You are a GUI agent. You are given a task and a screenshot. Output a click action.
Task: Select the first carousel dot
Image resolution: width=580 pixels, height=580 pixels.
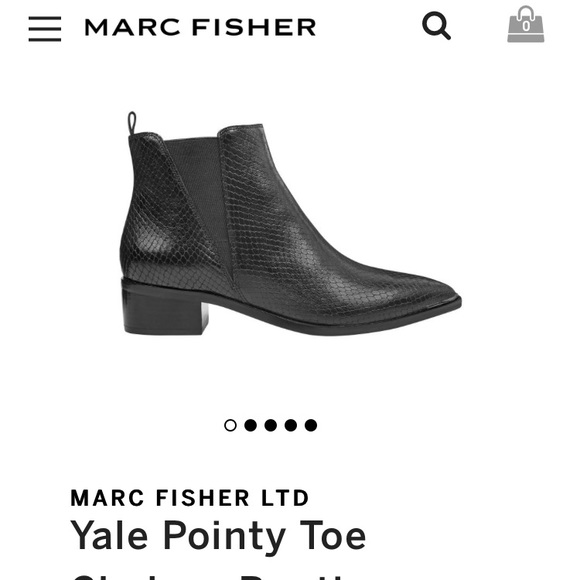(230, 425)
